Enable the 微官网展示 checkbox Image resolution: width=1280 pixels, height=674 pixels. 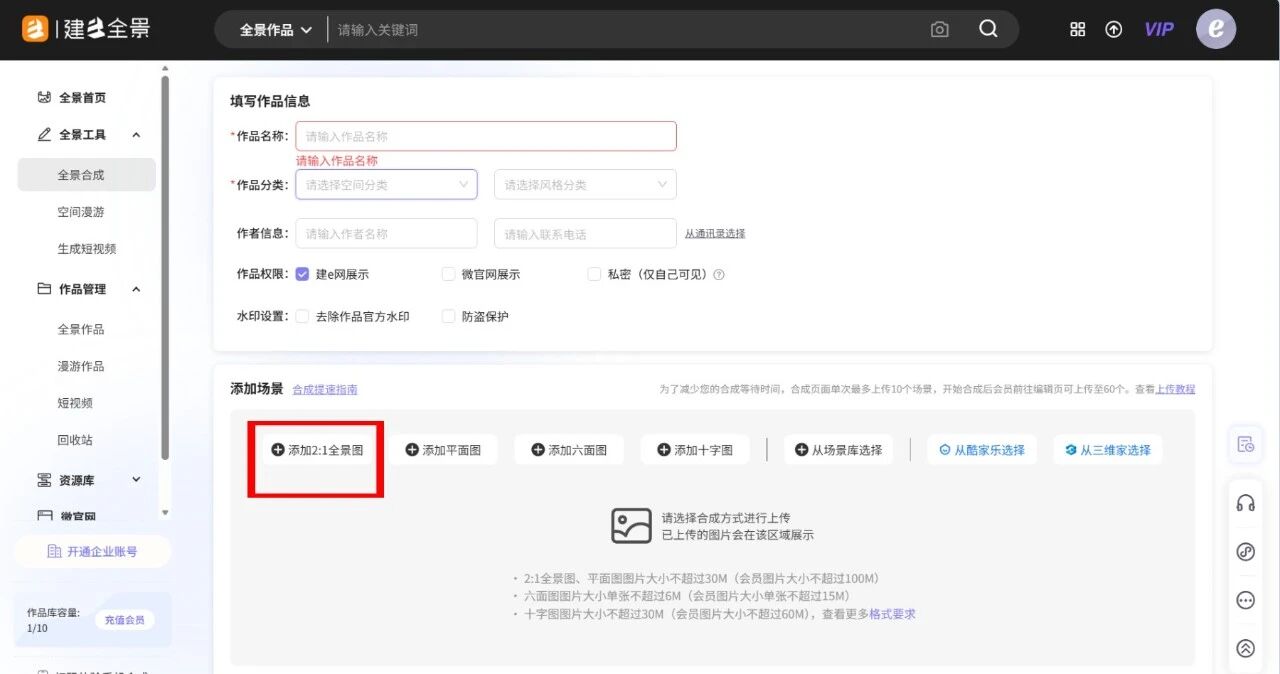[x=448, y=273]
